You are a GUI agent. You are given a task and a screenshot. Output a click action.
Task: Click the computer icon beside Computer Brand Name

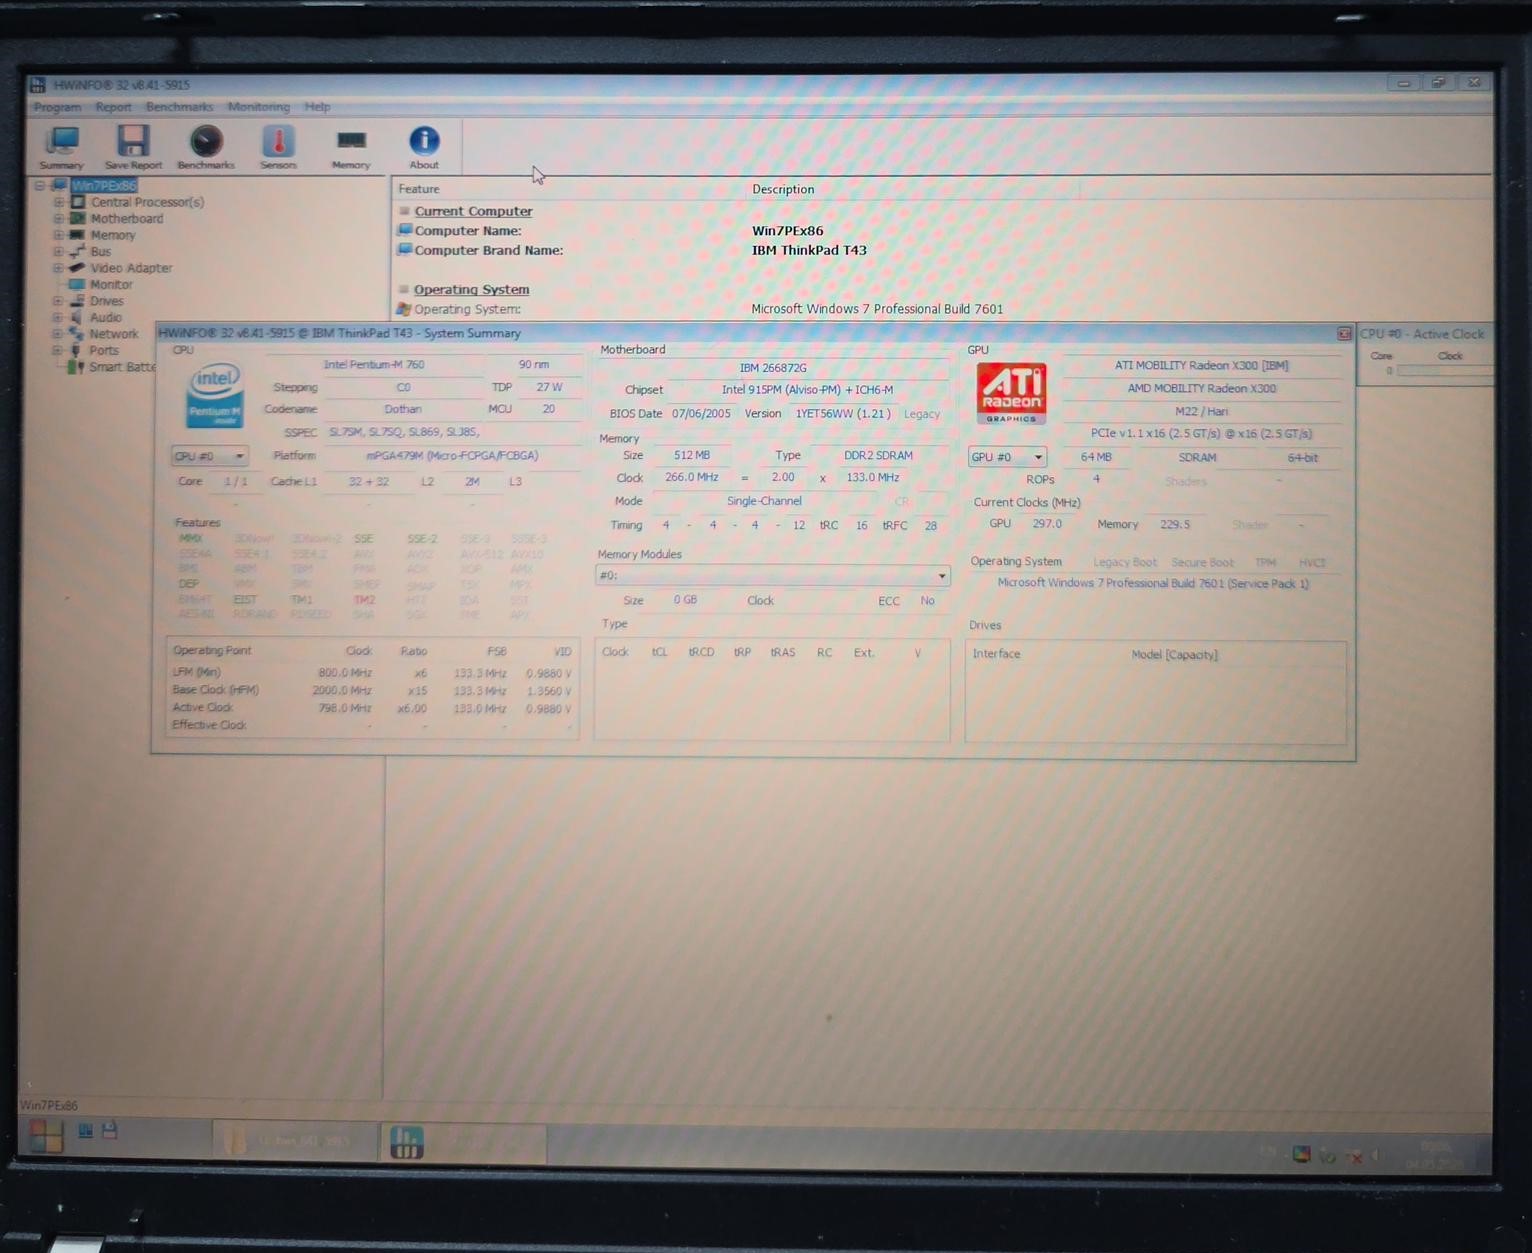click(x=405, y=250)
